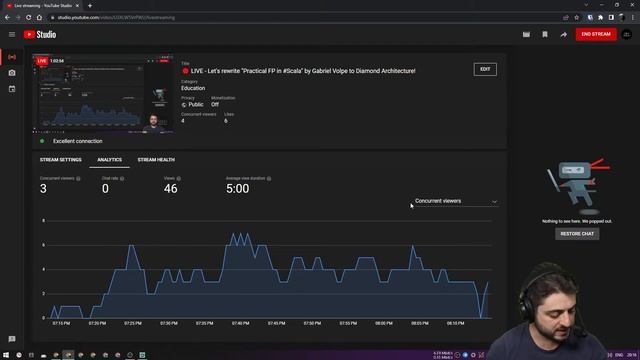The height and width of the screenshot is (360, 640).
Task: Click the Average view duration info icon
Action: point(269,179)
